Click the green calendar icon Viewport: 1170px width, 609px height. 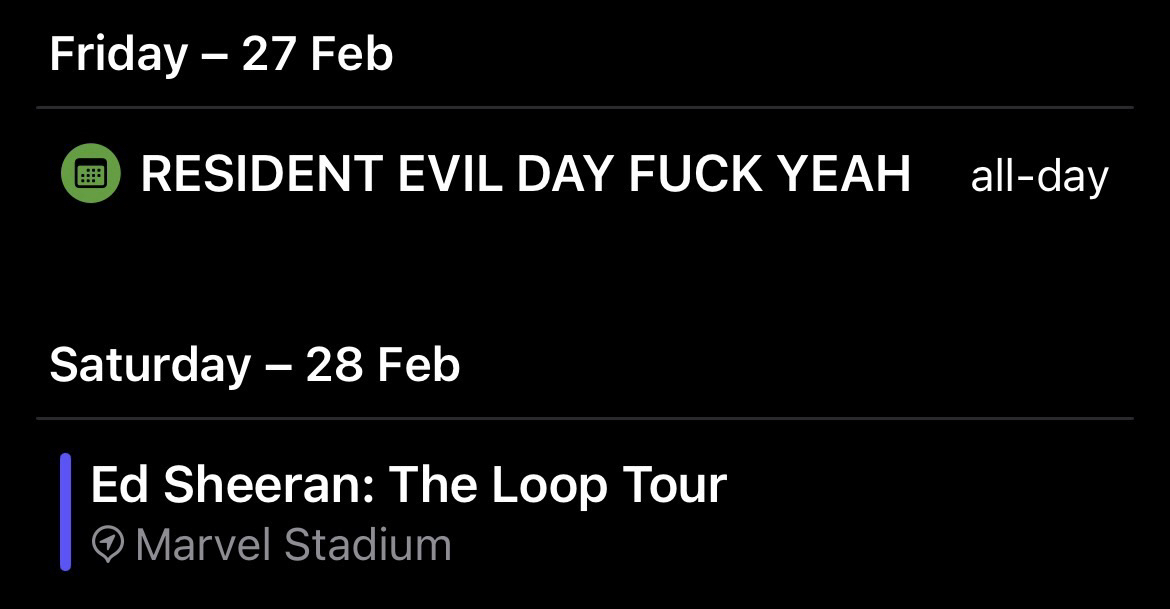click(x=90, y=174)
